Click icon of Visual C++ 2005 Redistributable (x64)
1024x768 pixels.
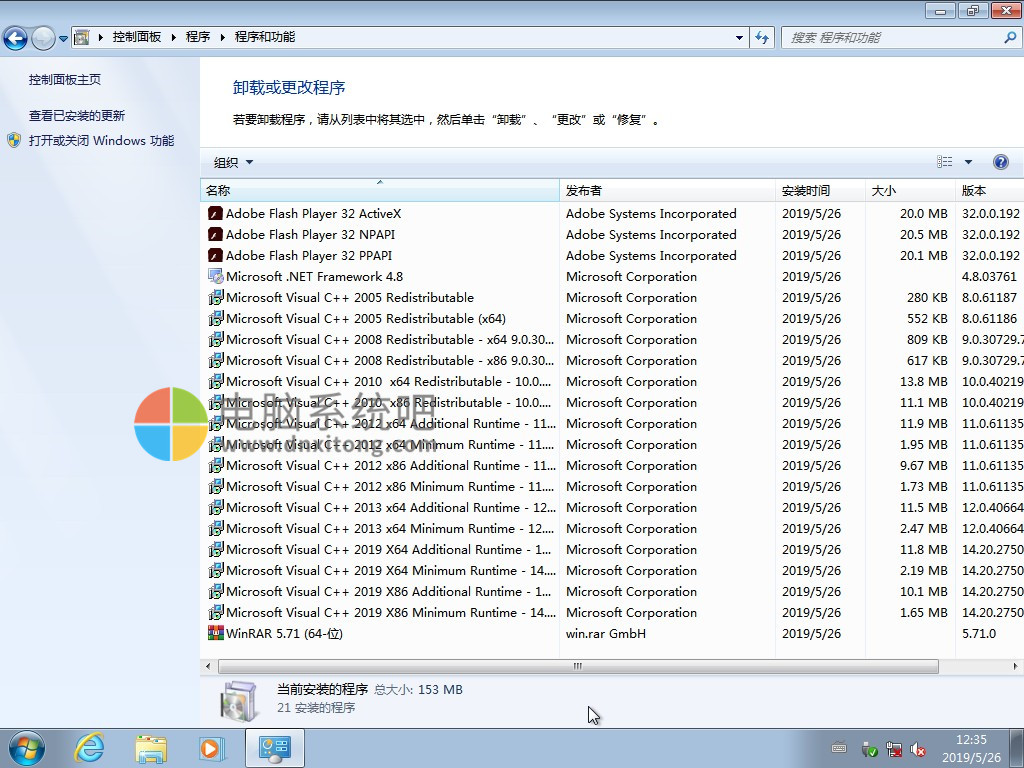tap(216, 319)
